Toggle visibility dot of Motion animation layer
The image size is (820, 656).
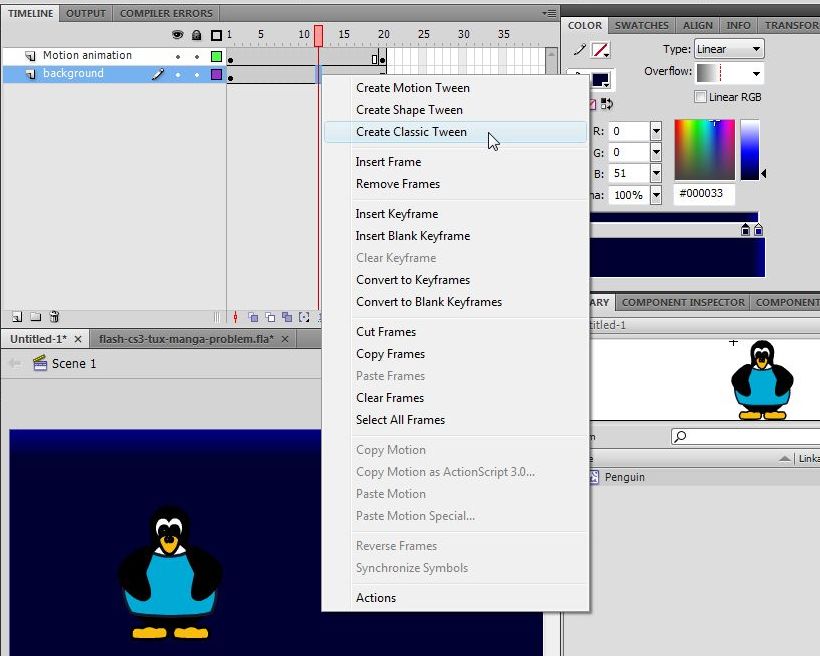[x=178, y=56]
